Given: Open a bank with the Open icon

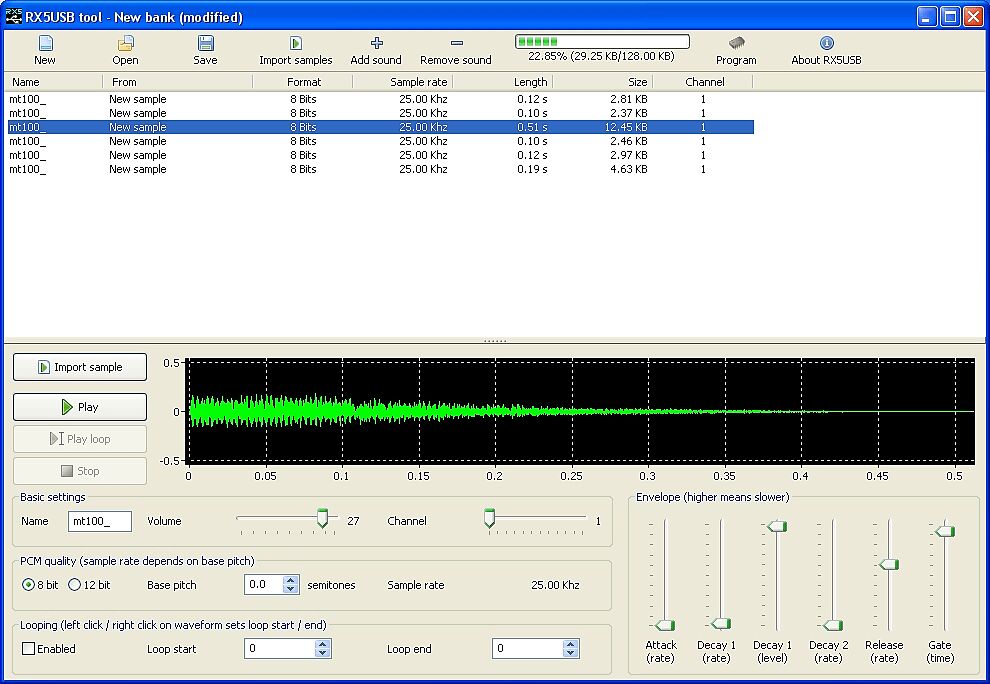Looking at the screenshot, I should 125,43.
